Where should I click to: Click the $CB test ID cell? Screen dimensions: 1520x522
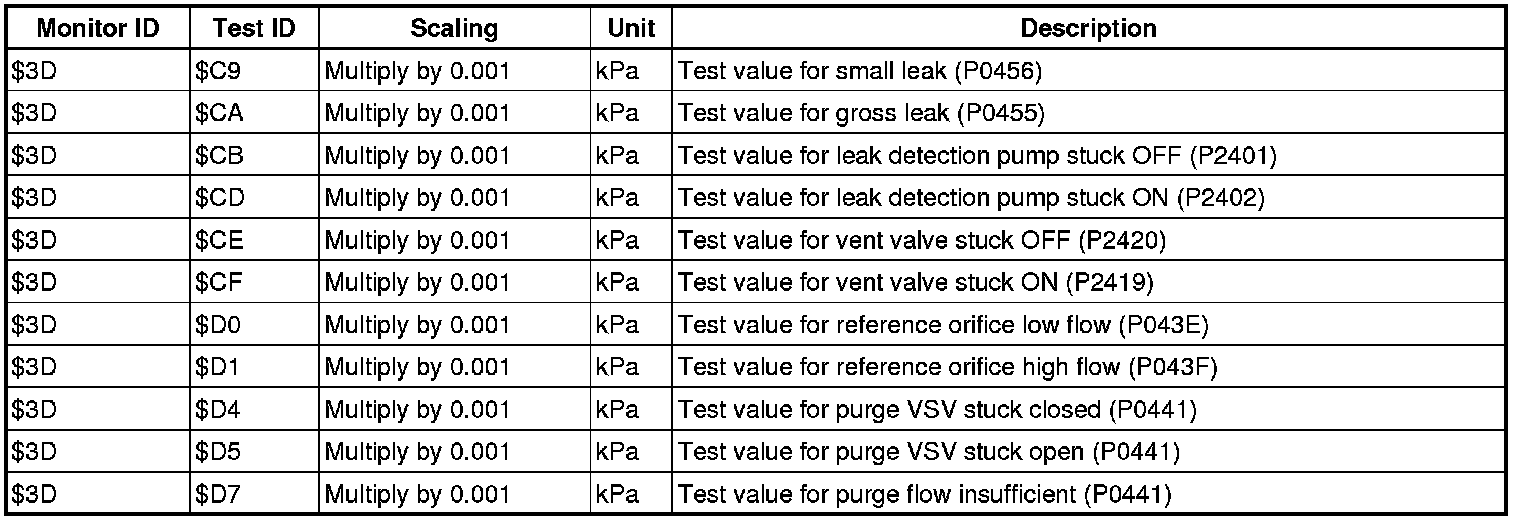pos(220,156)
